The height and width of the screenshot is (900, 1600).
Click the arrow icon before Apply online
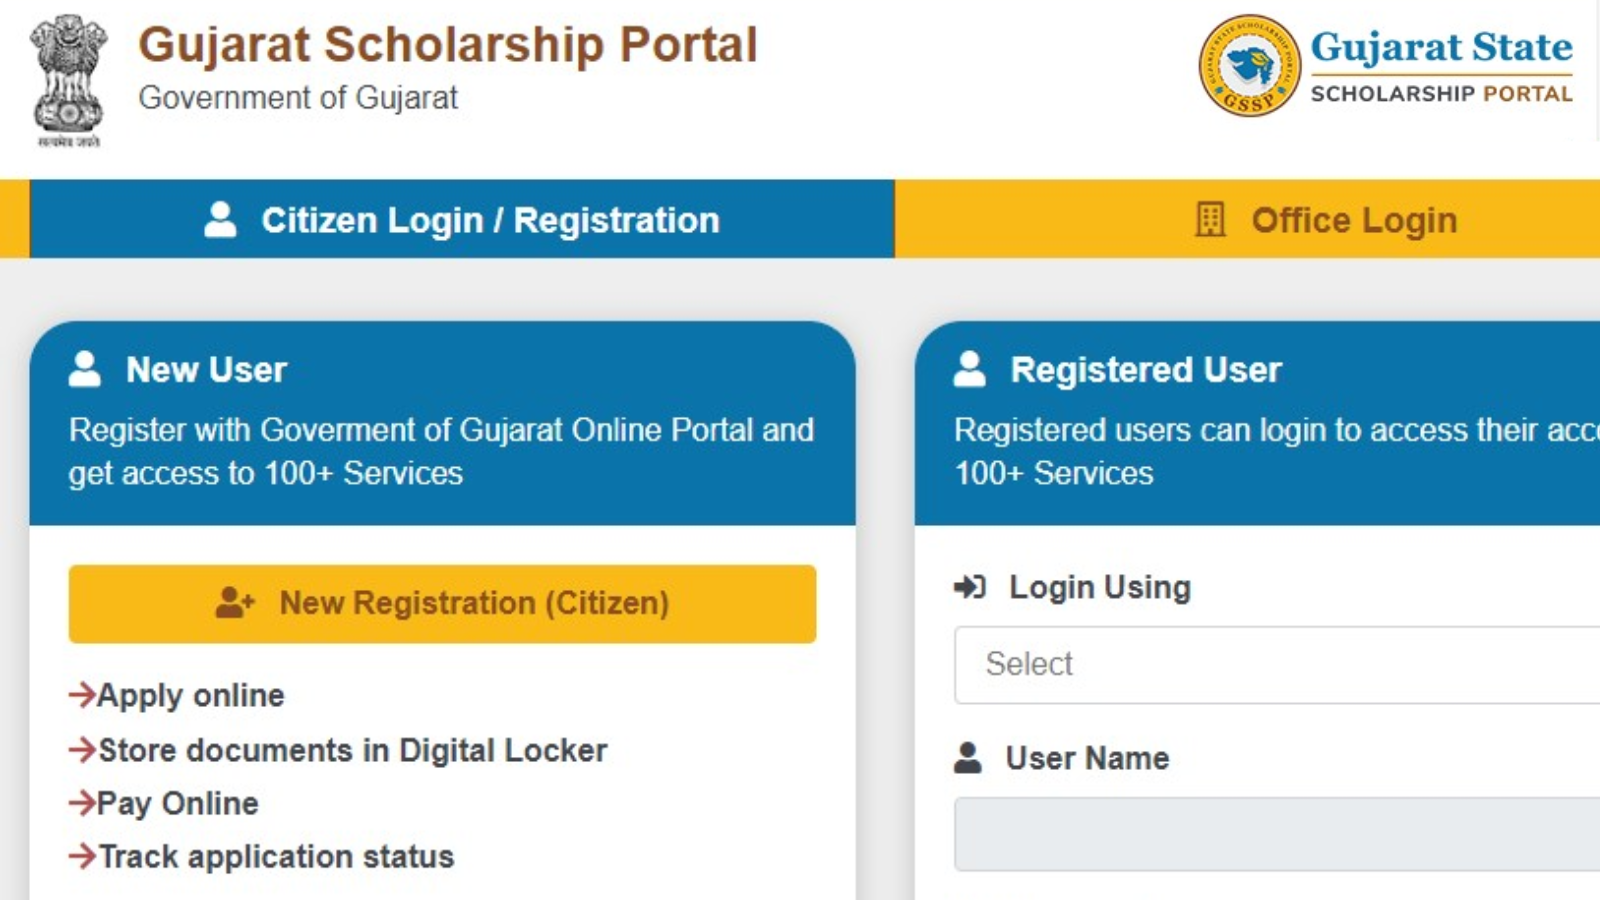(78, 694)
